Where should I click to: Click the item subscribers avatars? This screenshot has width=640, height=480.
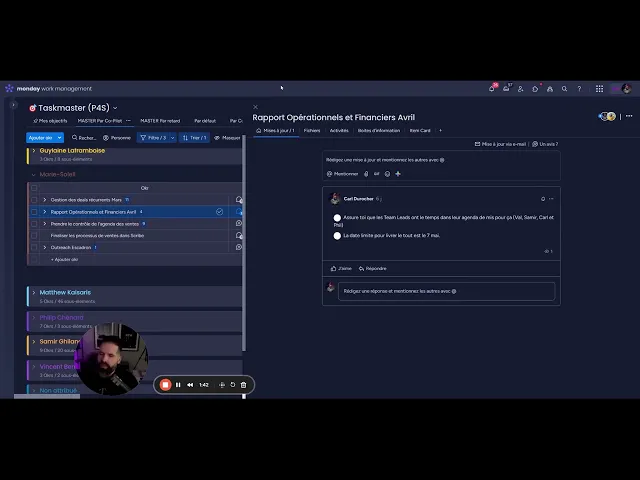point(607,117)
